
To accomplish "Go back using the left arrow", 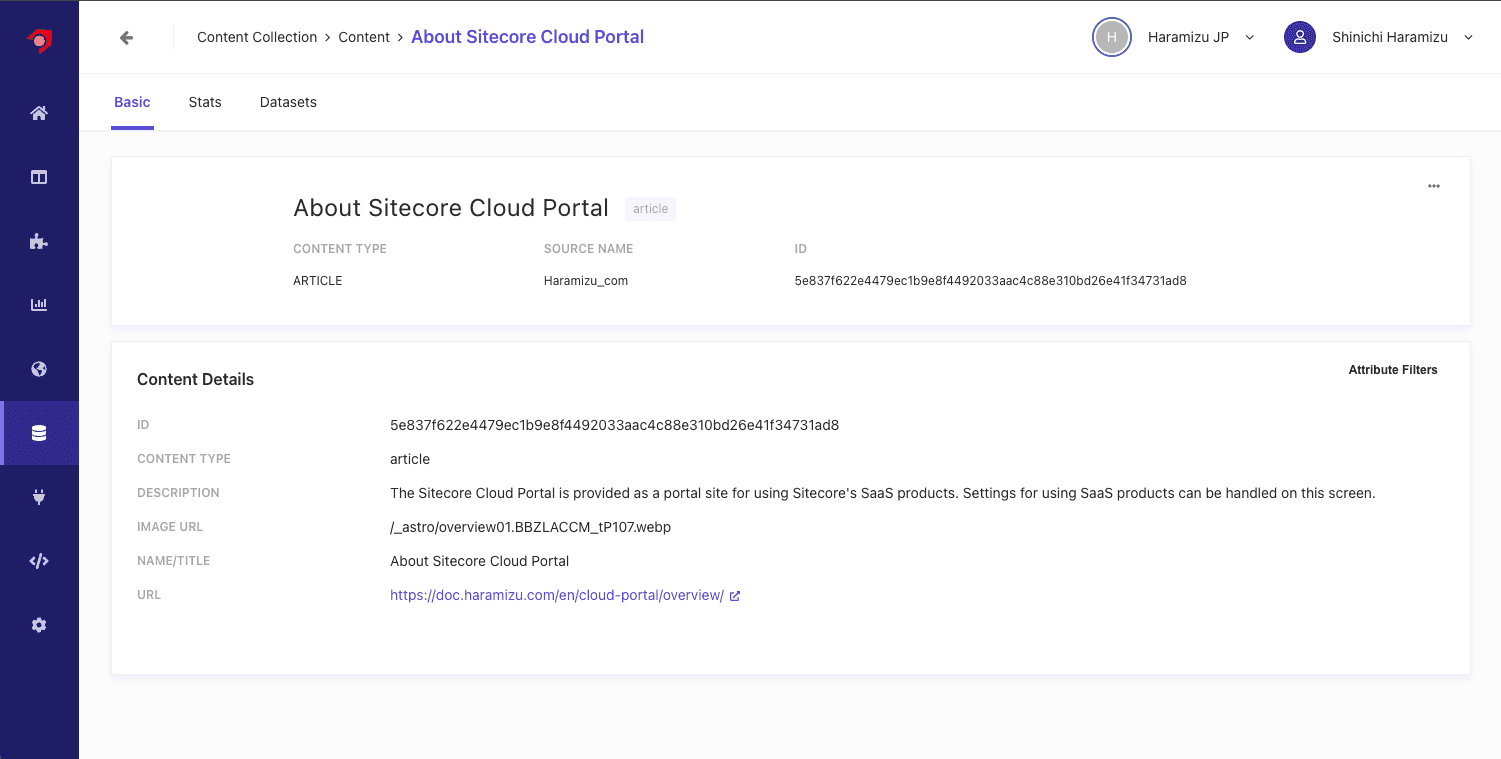I will [x=126, y=38].
